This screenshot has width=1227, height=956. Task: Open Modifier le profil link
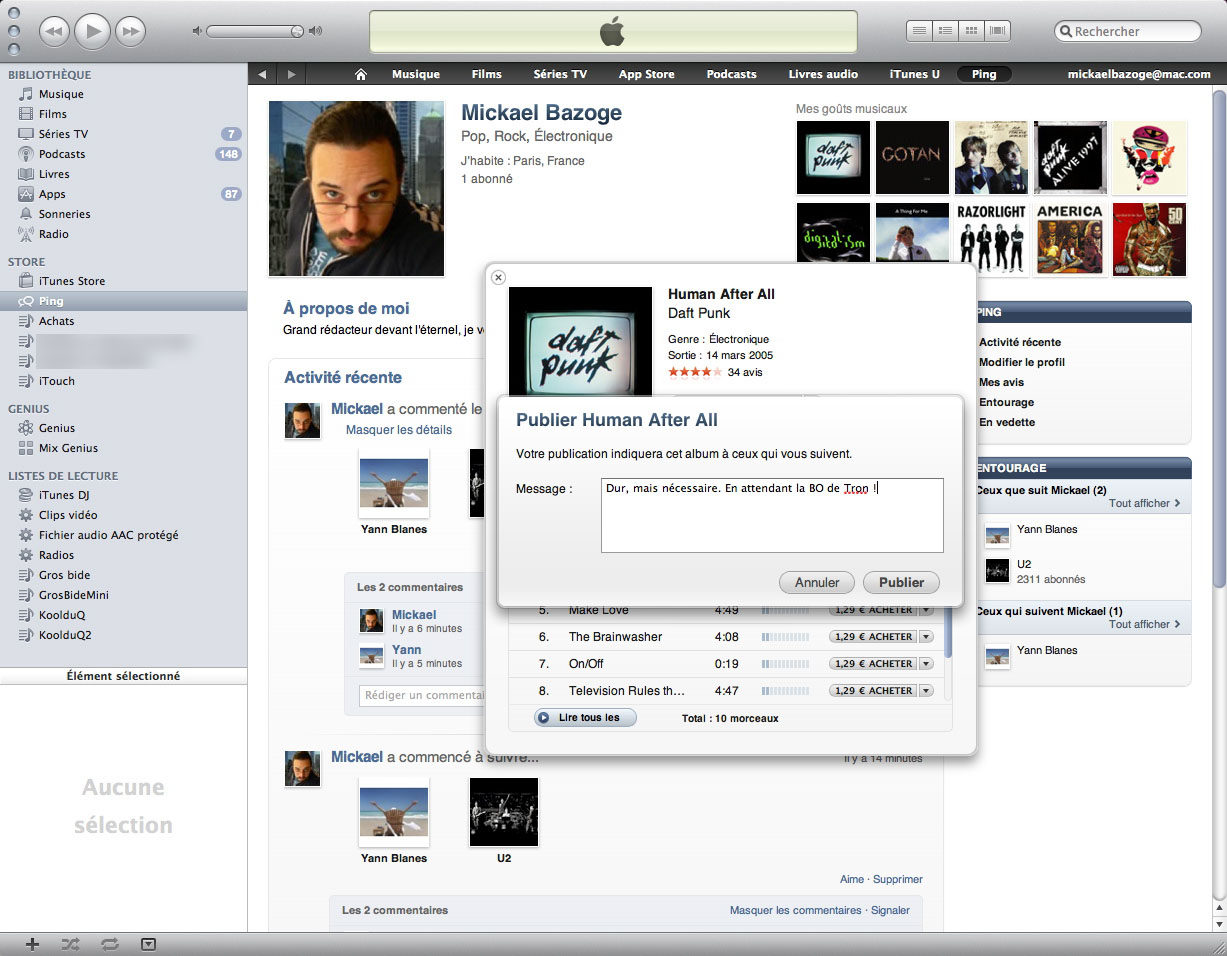tap(1022, 362)
